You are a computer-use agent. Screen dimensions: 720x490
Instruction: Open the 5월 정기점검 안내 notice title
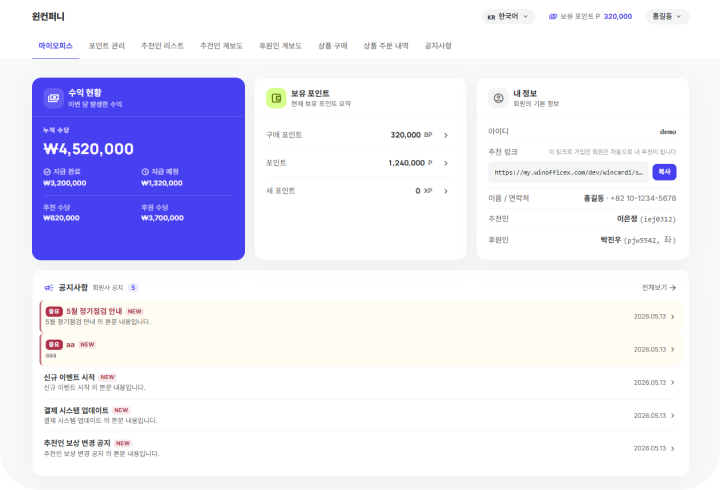(94, 311)
